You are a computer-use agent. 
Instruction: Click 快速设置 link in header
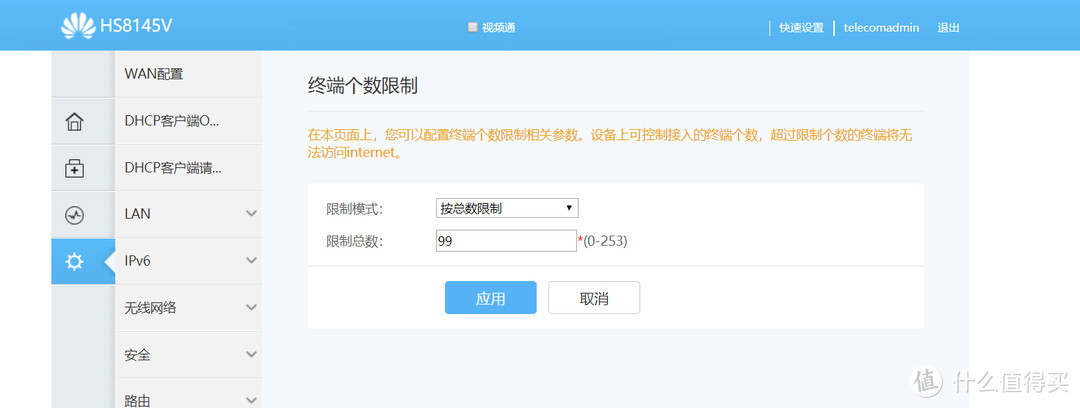pos(801,28)
